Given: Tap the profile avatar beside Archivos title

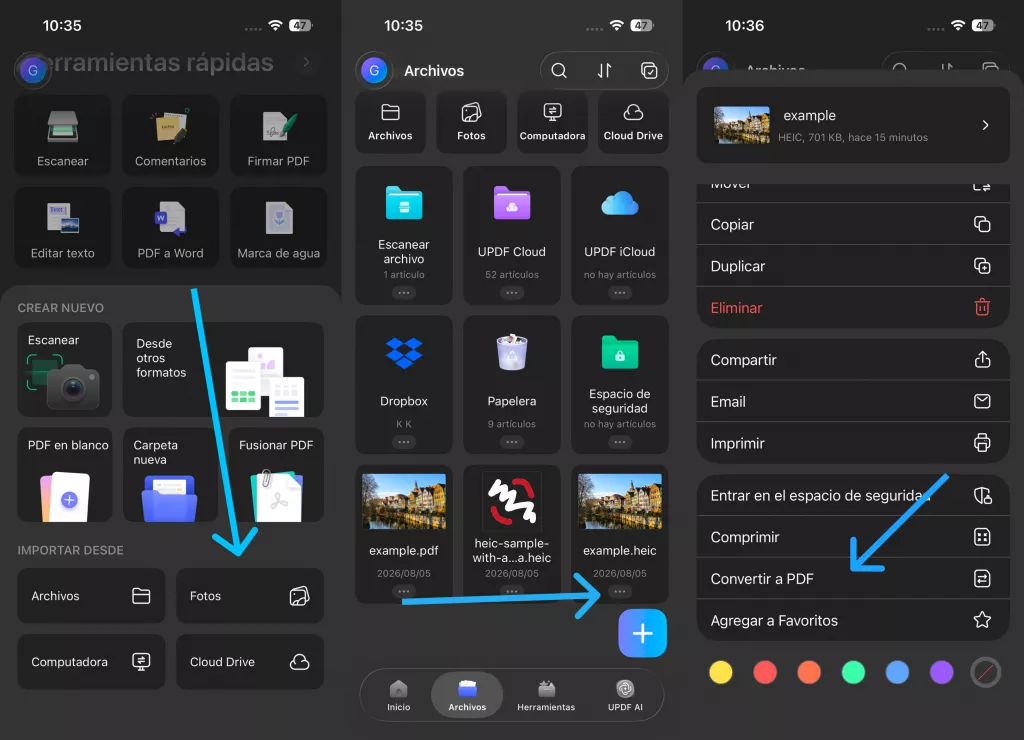Looking at the screenshot, I should [x=374, y=71].
